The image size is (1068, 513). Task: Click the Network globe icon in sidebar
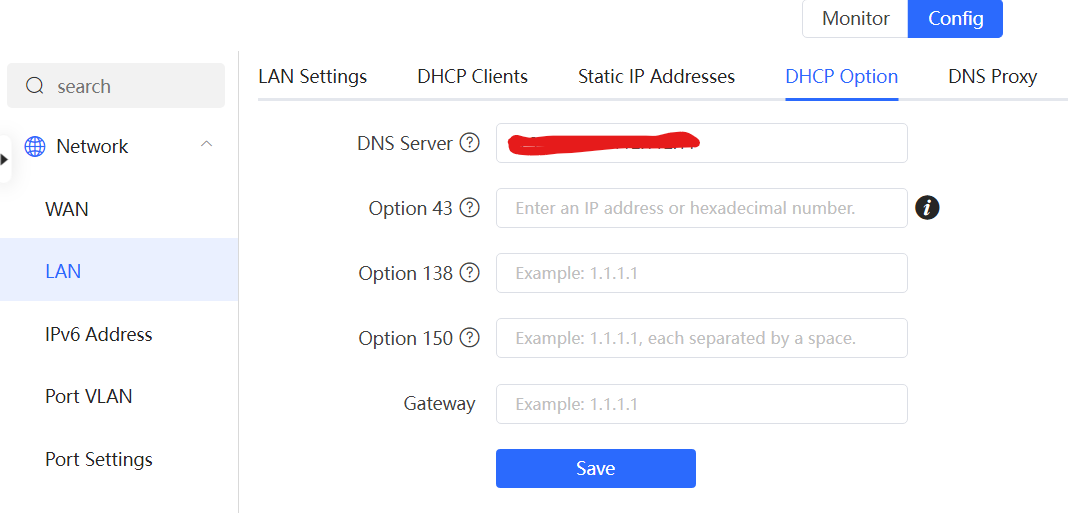(35, 147)
